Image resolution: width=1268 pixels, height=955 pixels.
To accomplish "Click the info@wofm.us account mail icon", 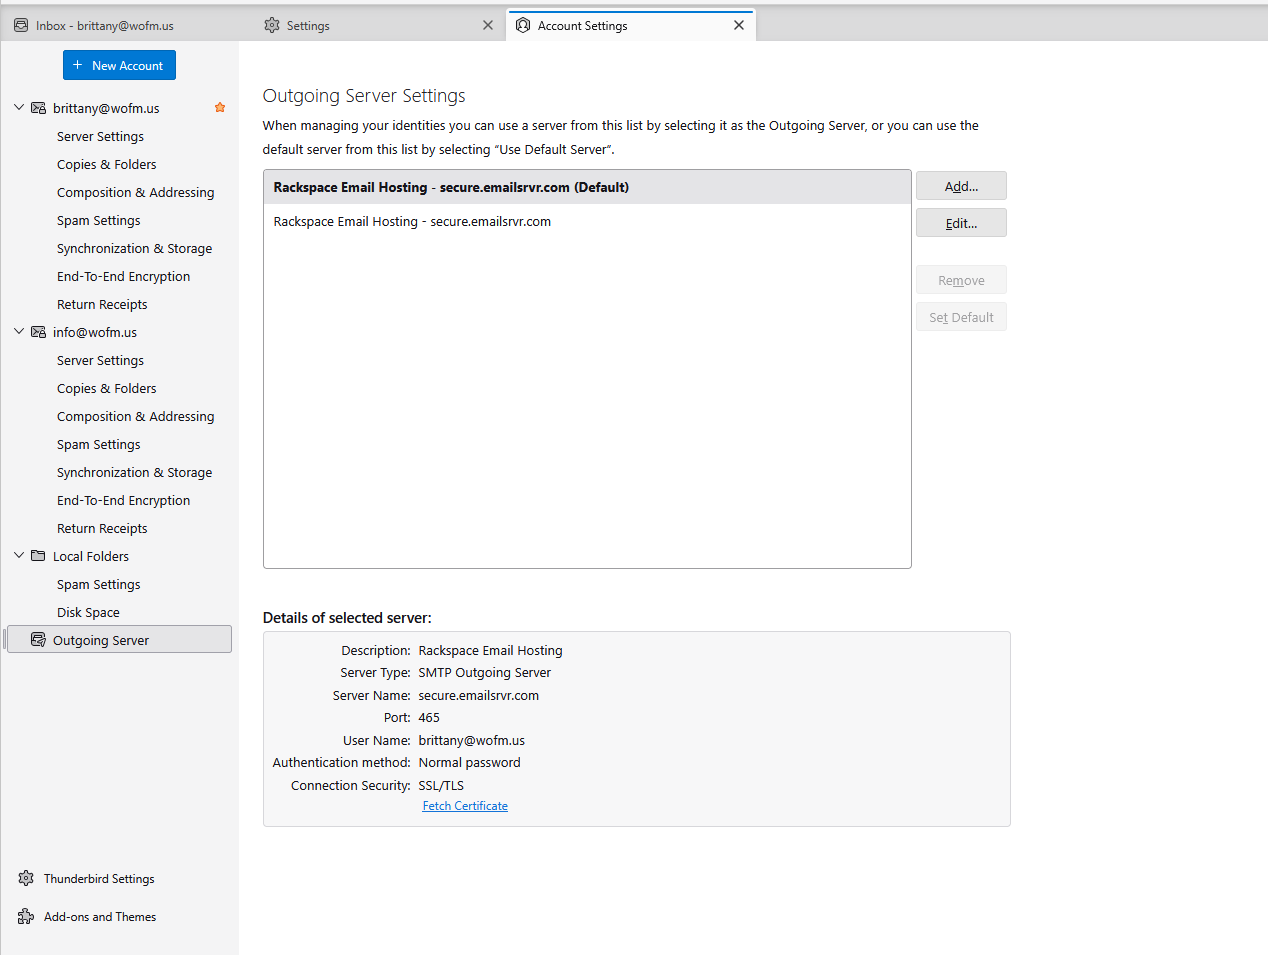I will coord(38,332).
